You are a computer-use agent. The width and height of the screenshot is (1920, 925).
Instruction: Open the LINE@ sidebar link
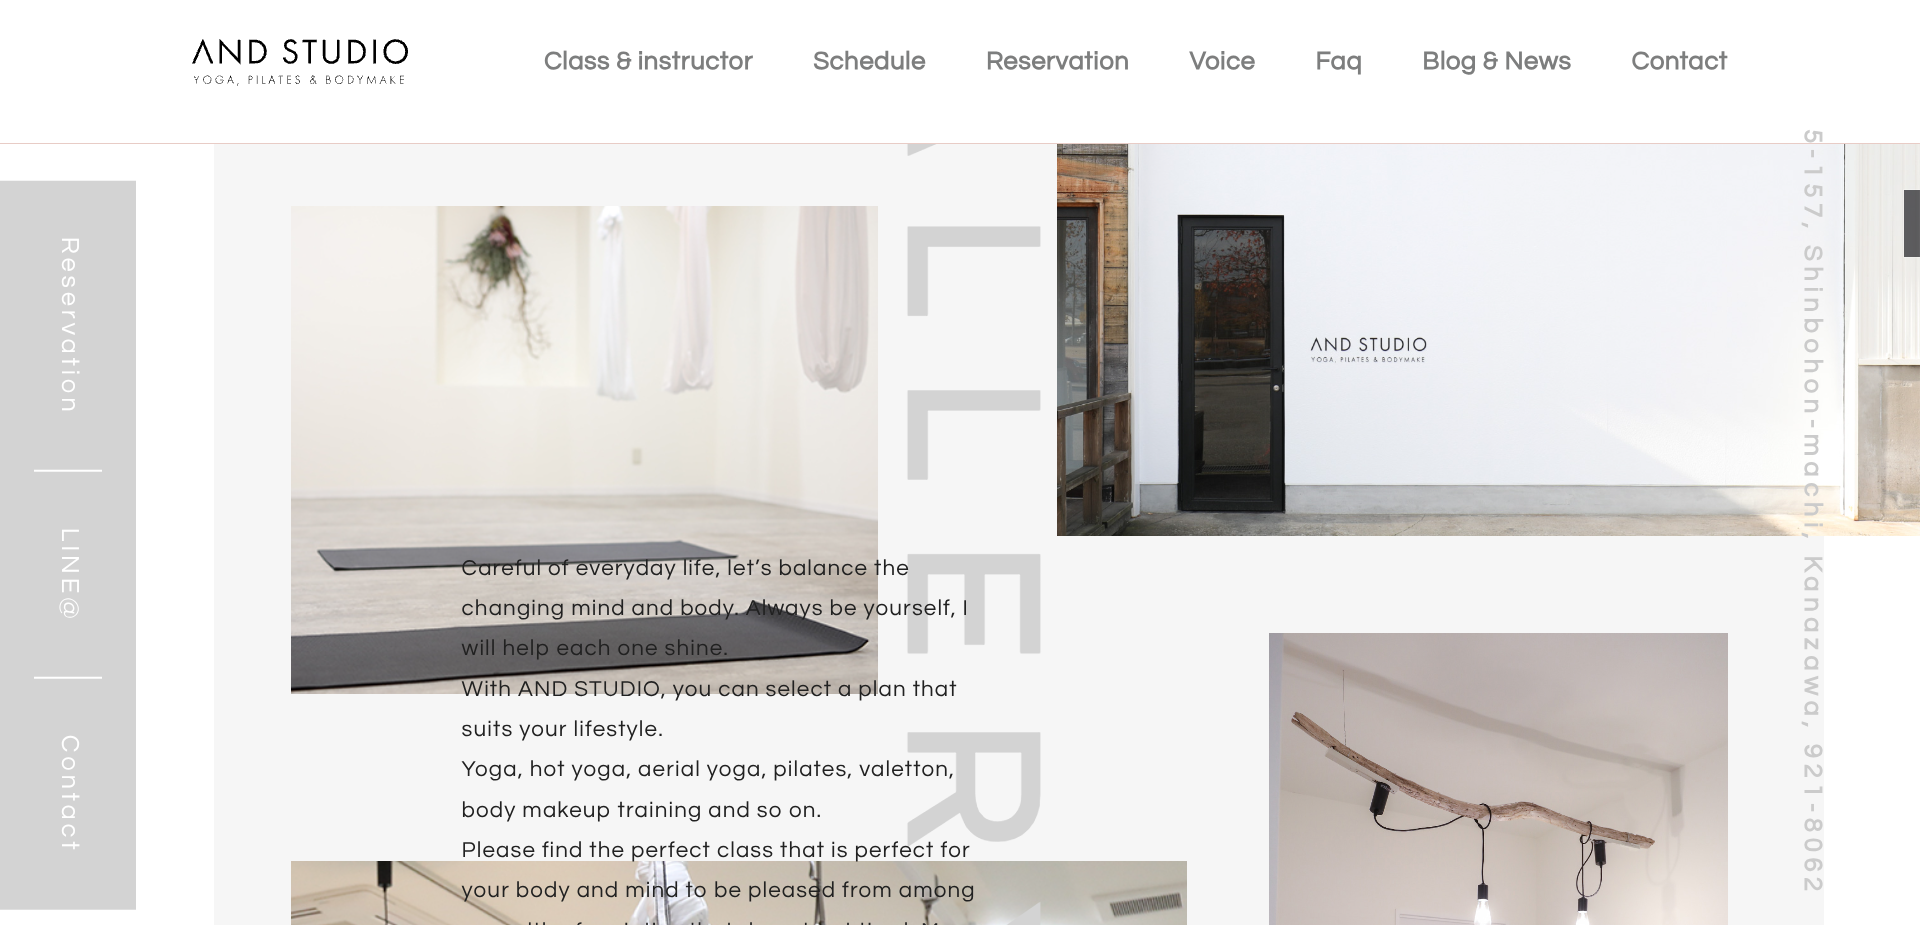click(68, 573)
